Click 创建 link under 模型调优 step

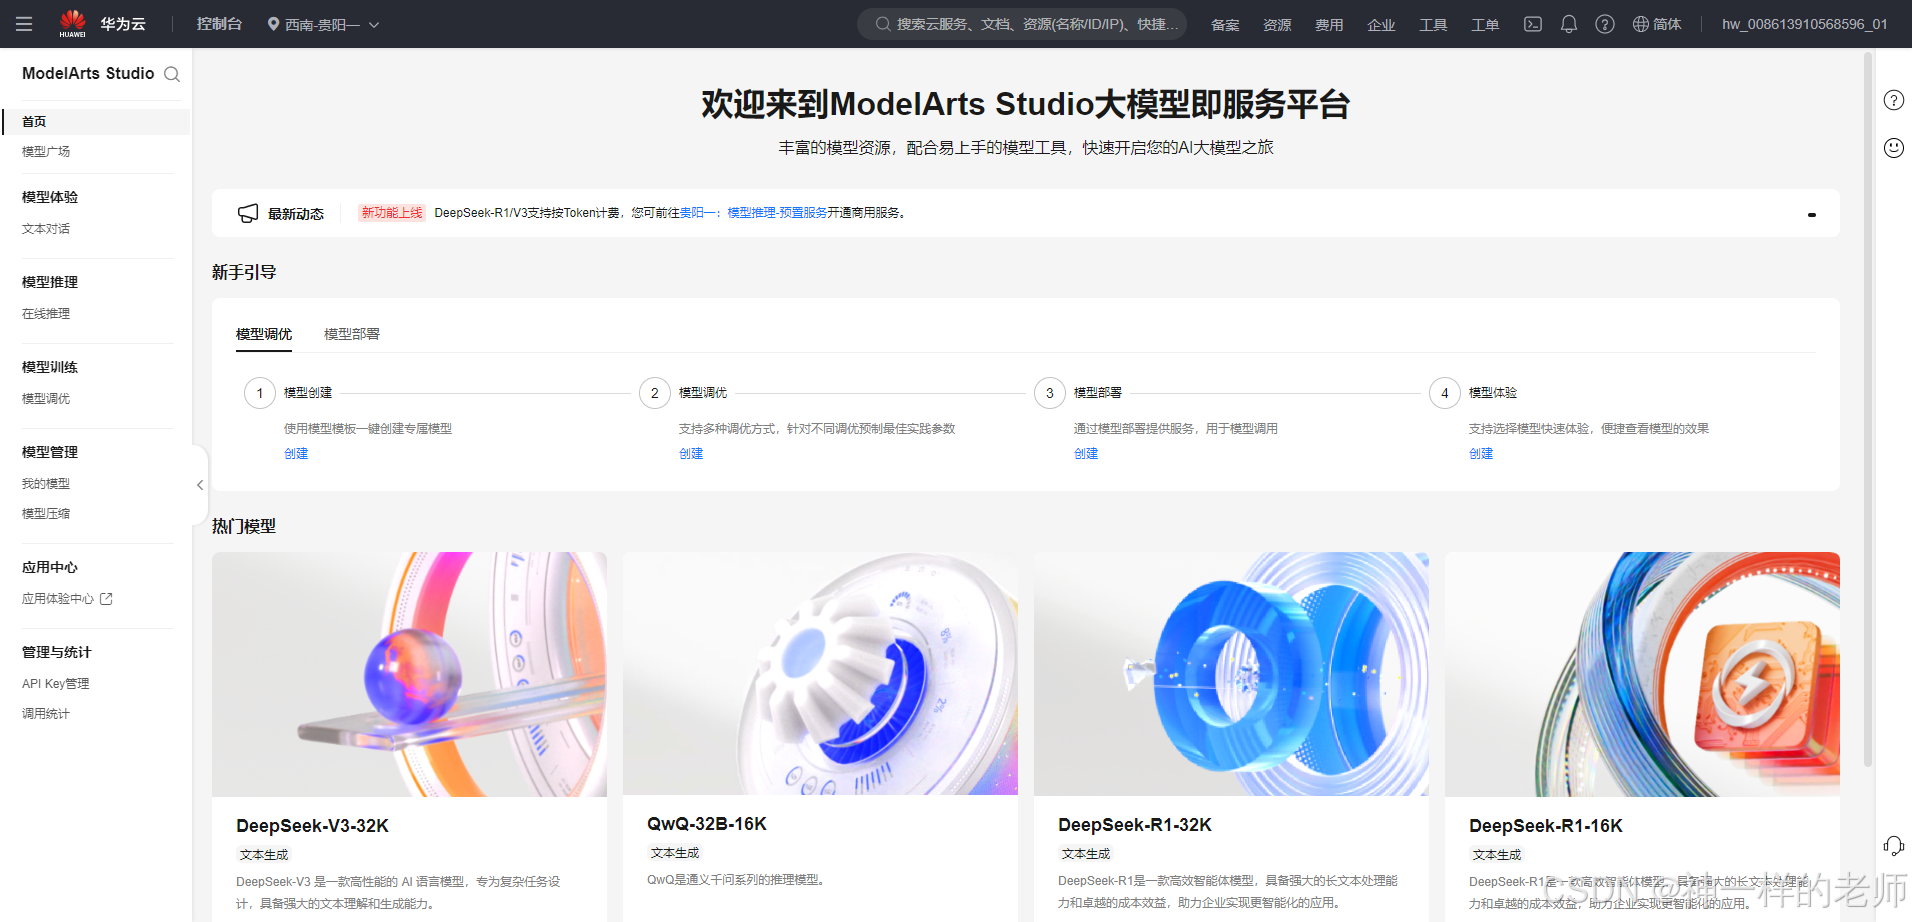click(691, 454)
